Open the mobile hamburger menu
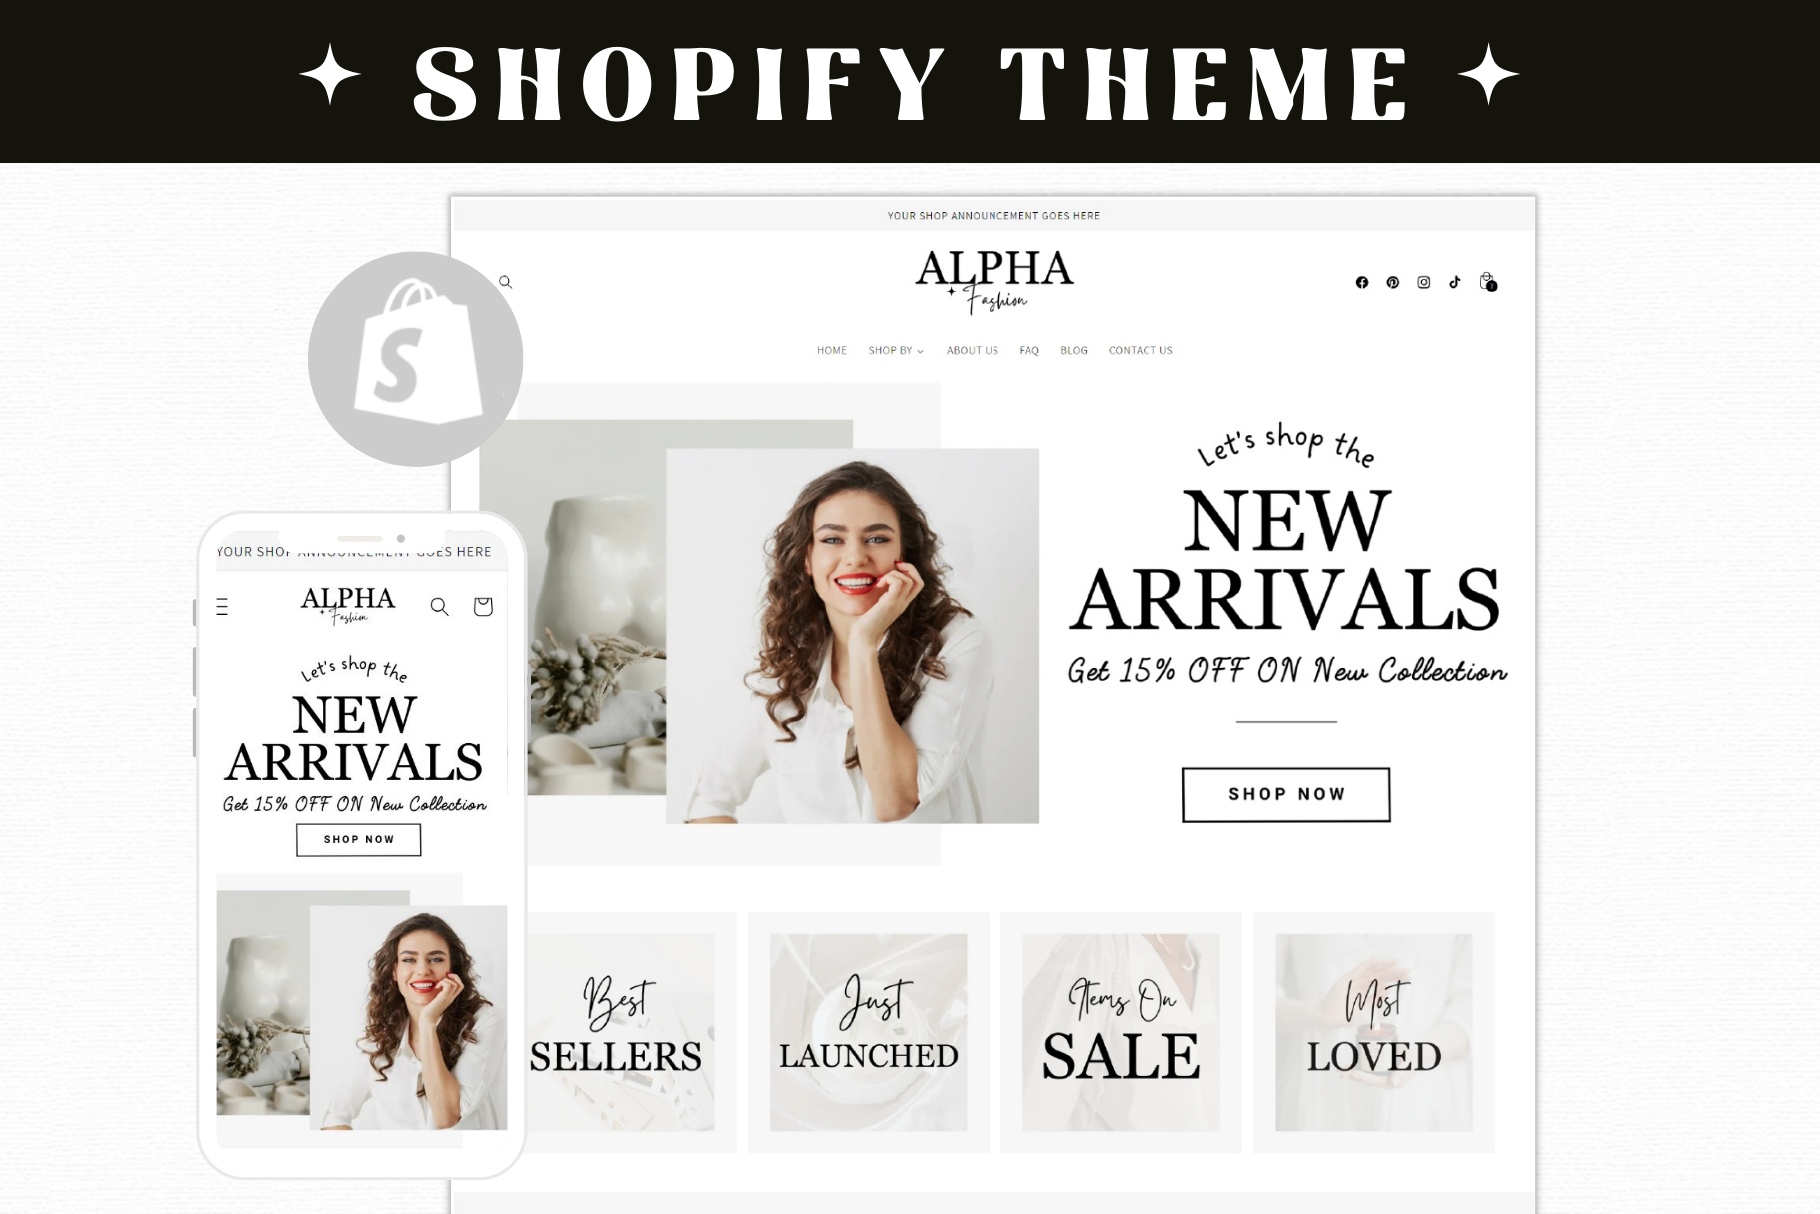Screen dimensions: 1820x1214 point(222,606)
